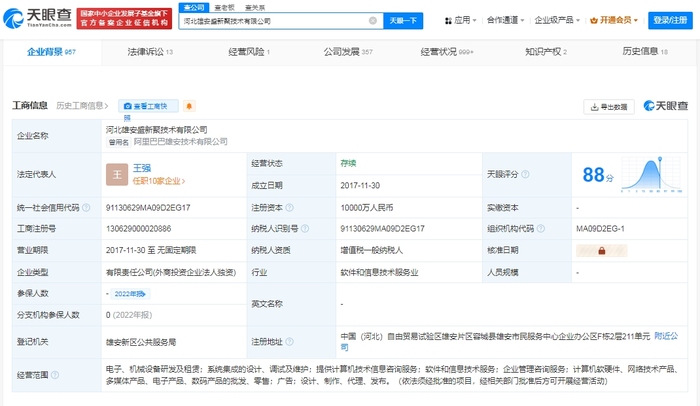
Task: Click former name 阿里巴巴雄安技术有限公司
Action: (180, 142)
